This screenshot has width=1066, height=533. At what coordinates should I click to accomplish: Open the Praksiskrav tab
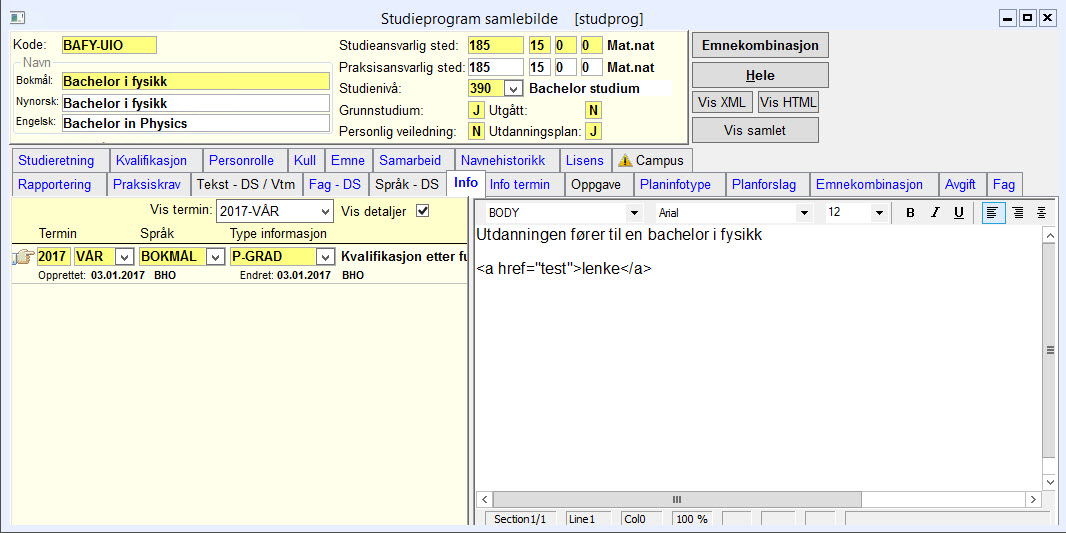pos(149,184)
